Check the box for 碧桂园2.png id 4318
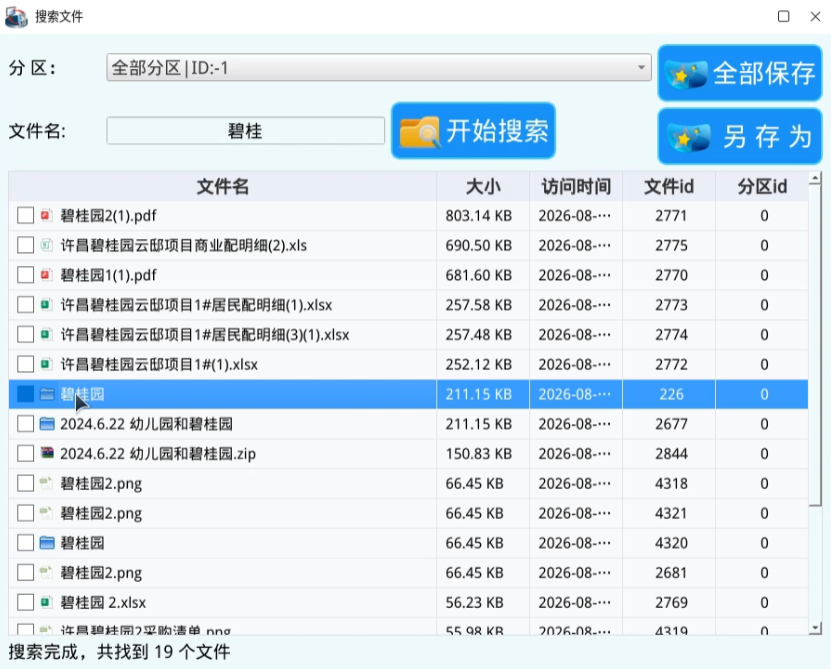The image size is (831, 669). (x=25, y=483)
